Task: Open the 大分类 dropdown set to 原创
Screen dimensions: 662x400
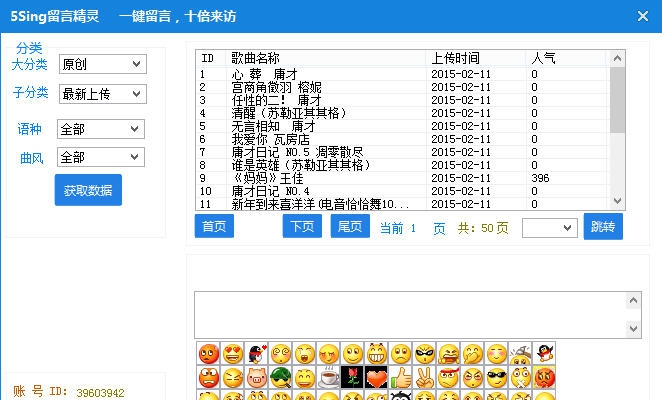Action: click(x=103, y=64)
